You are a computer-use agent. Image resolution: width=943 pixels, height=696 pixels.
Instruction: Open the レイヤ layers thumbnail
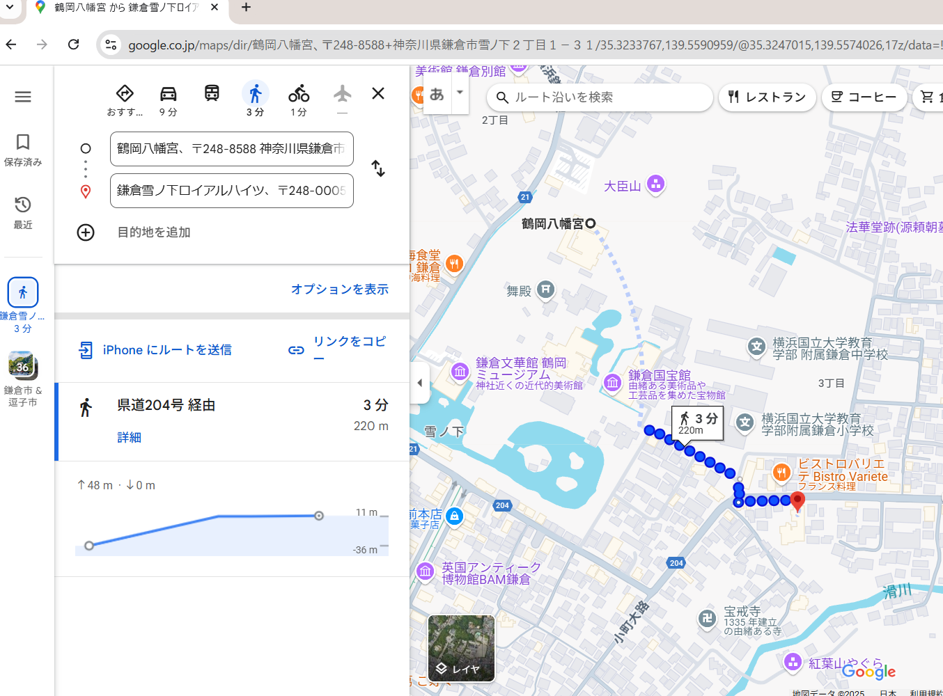(461, 648)
